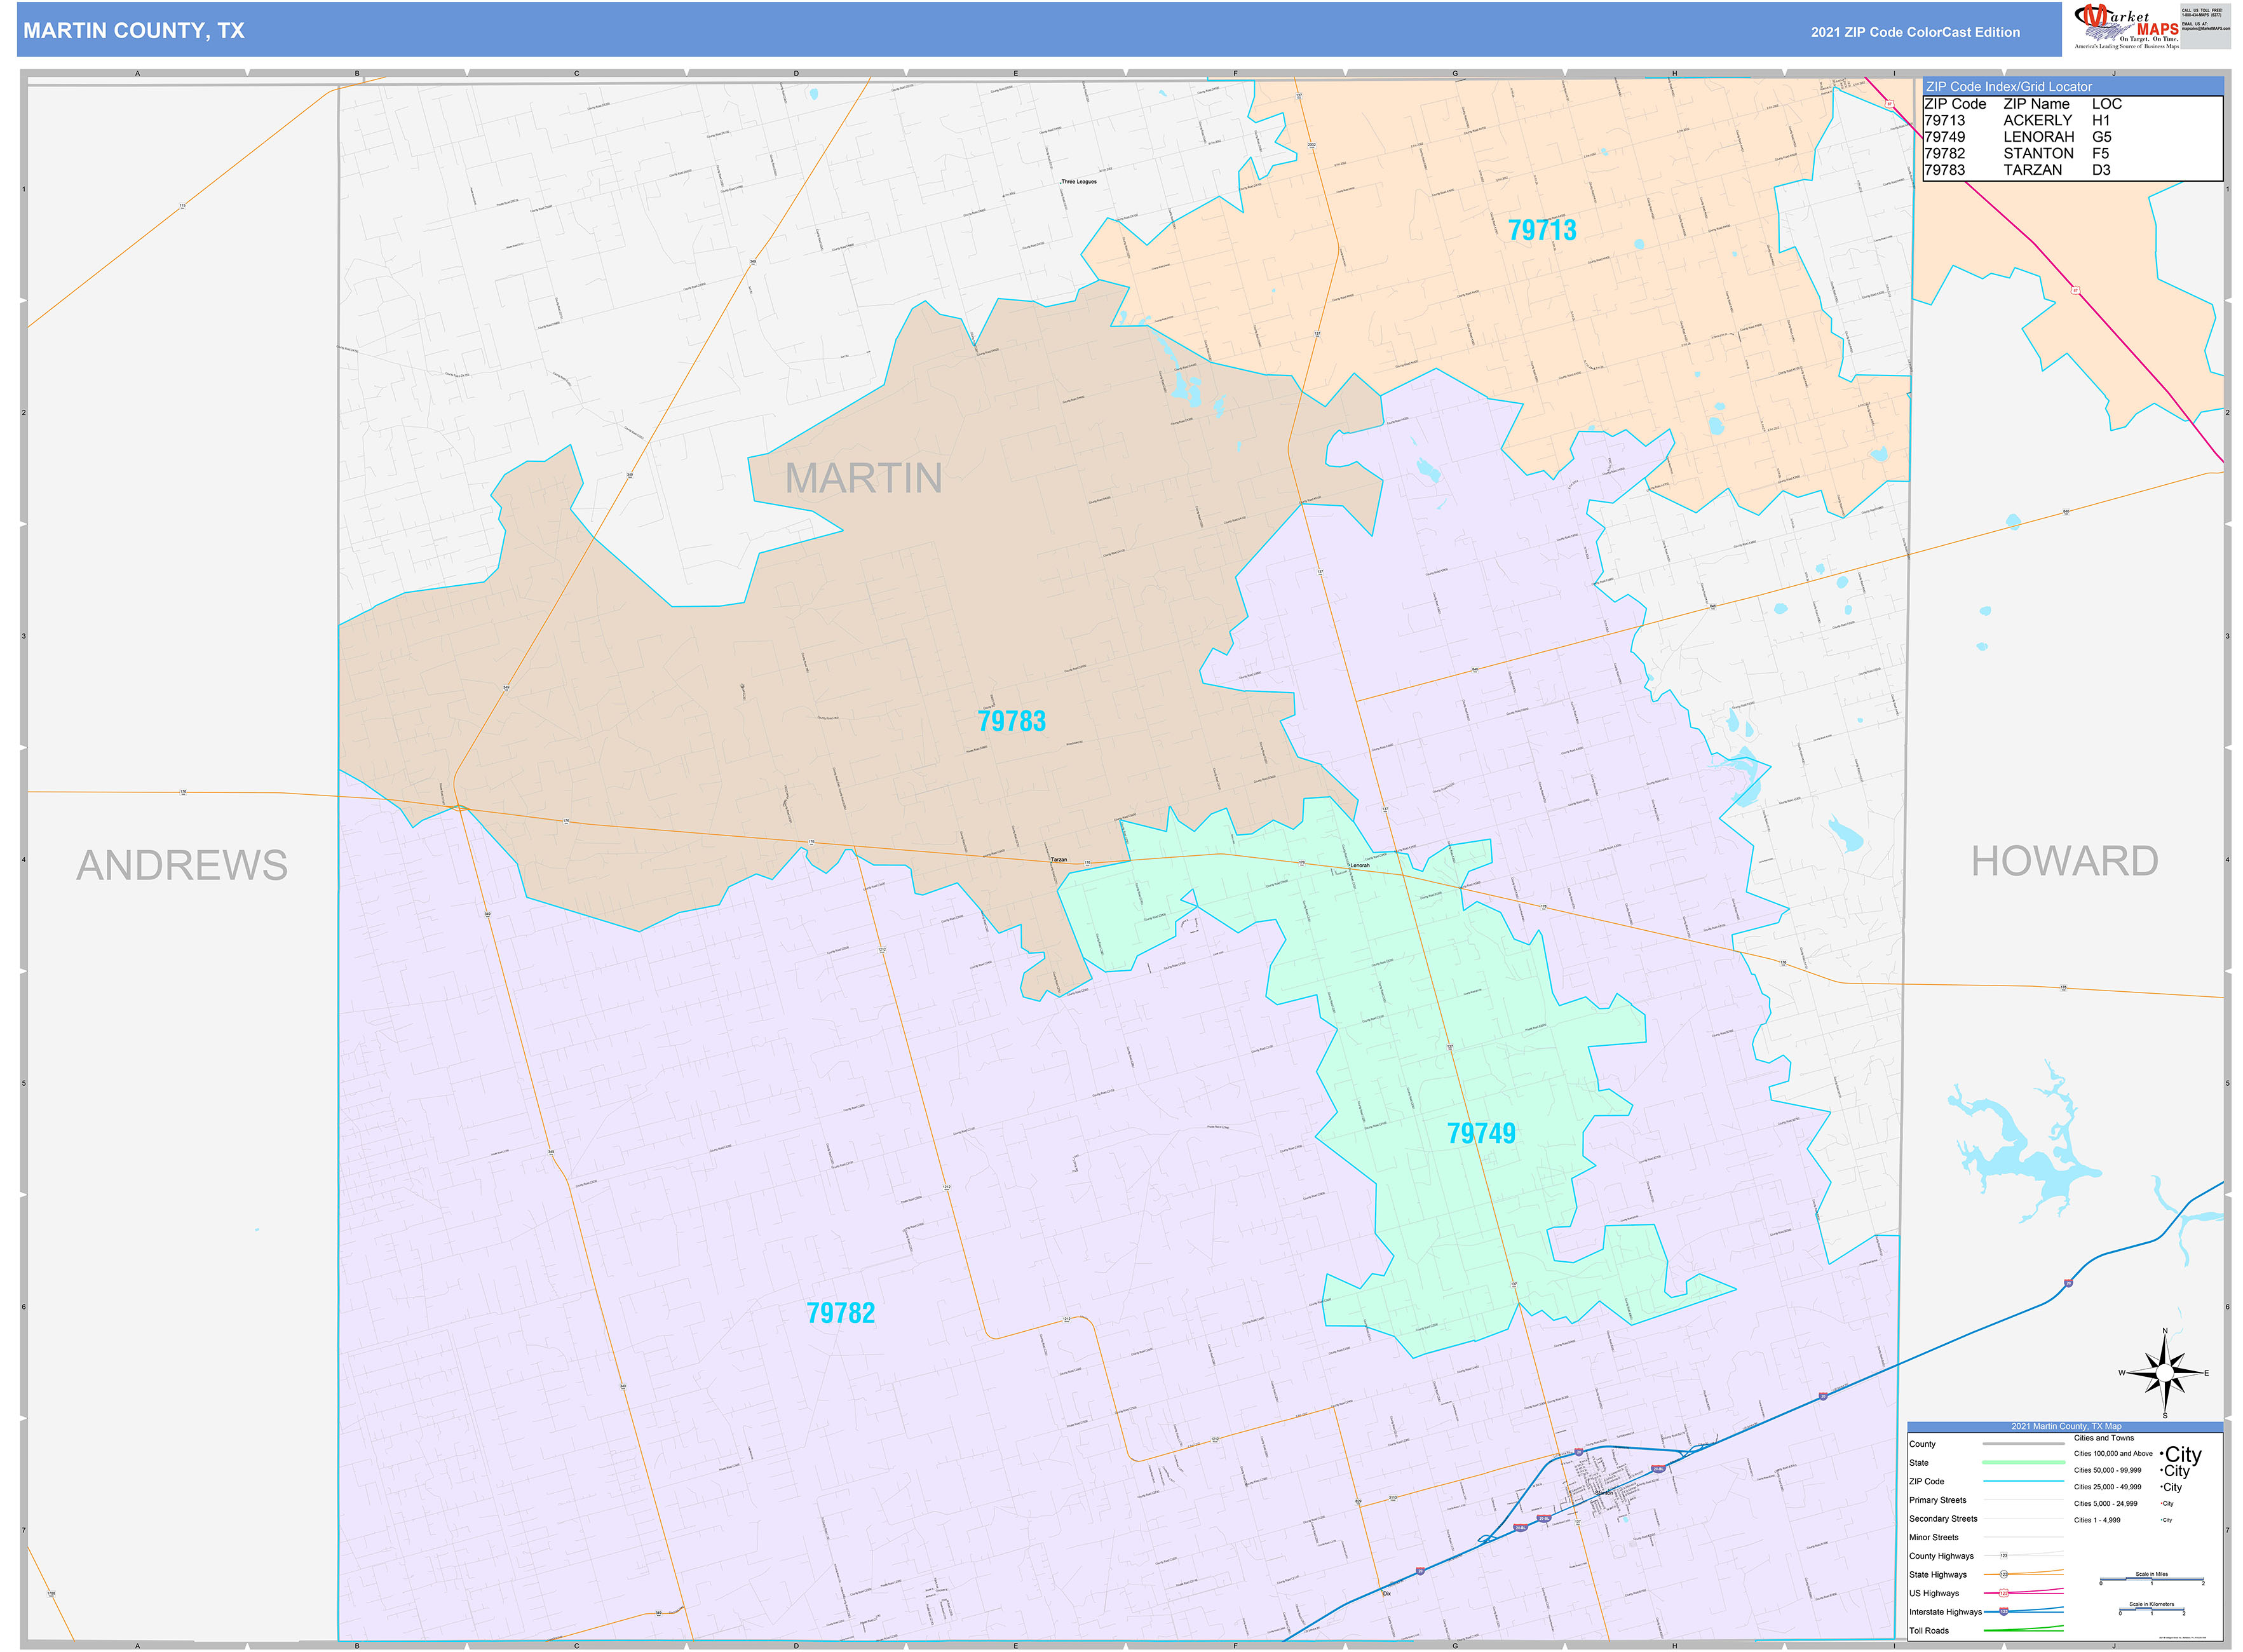Select the US Highways route marker icon
The image size is (2243, 1652).
[2004, 1594]
